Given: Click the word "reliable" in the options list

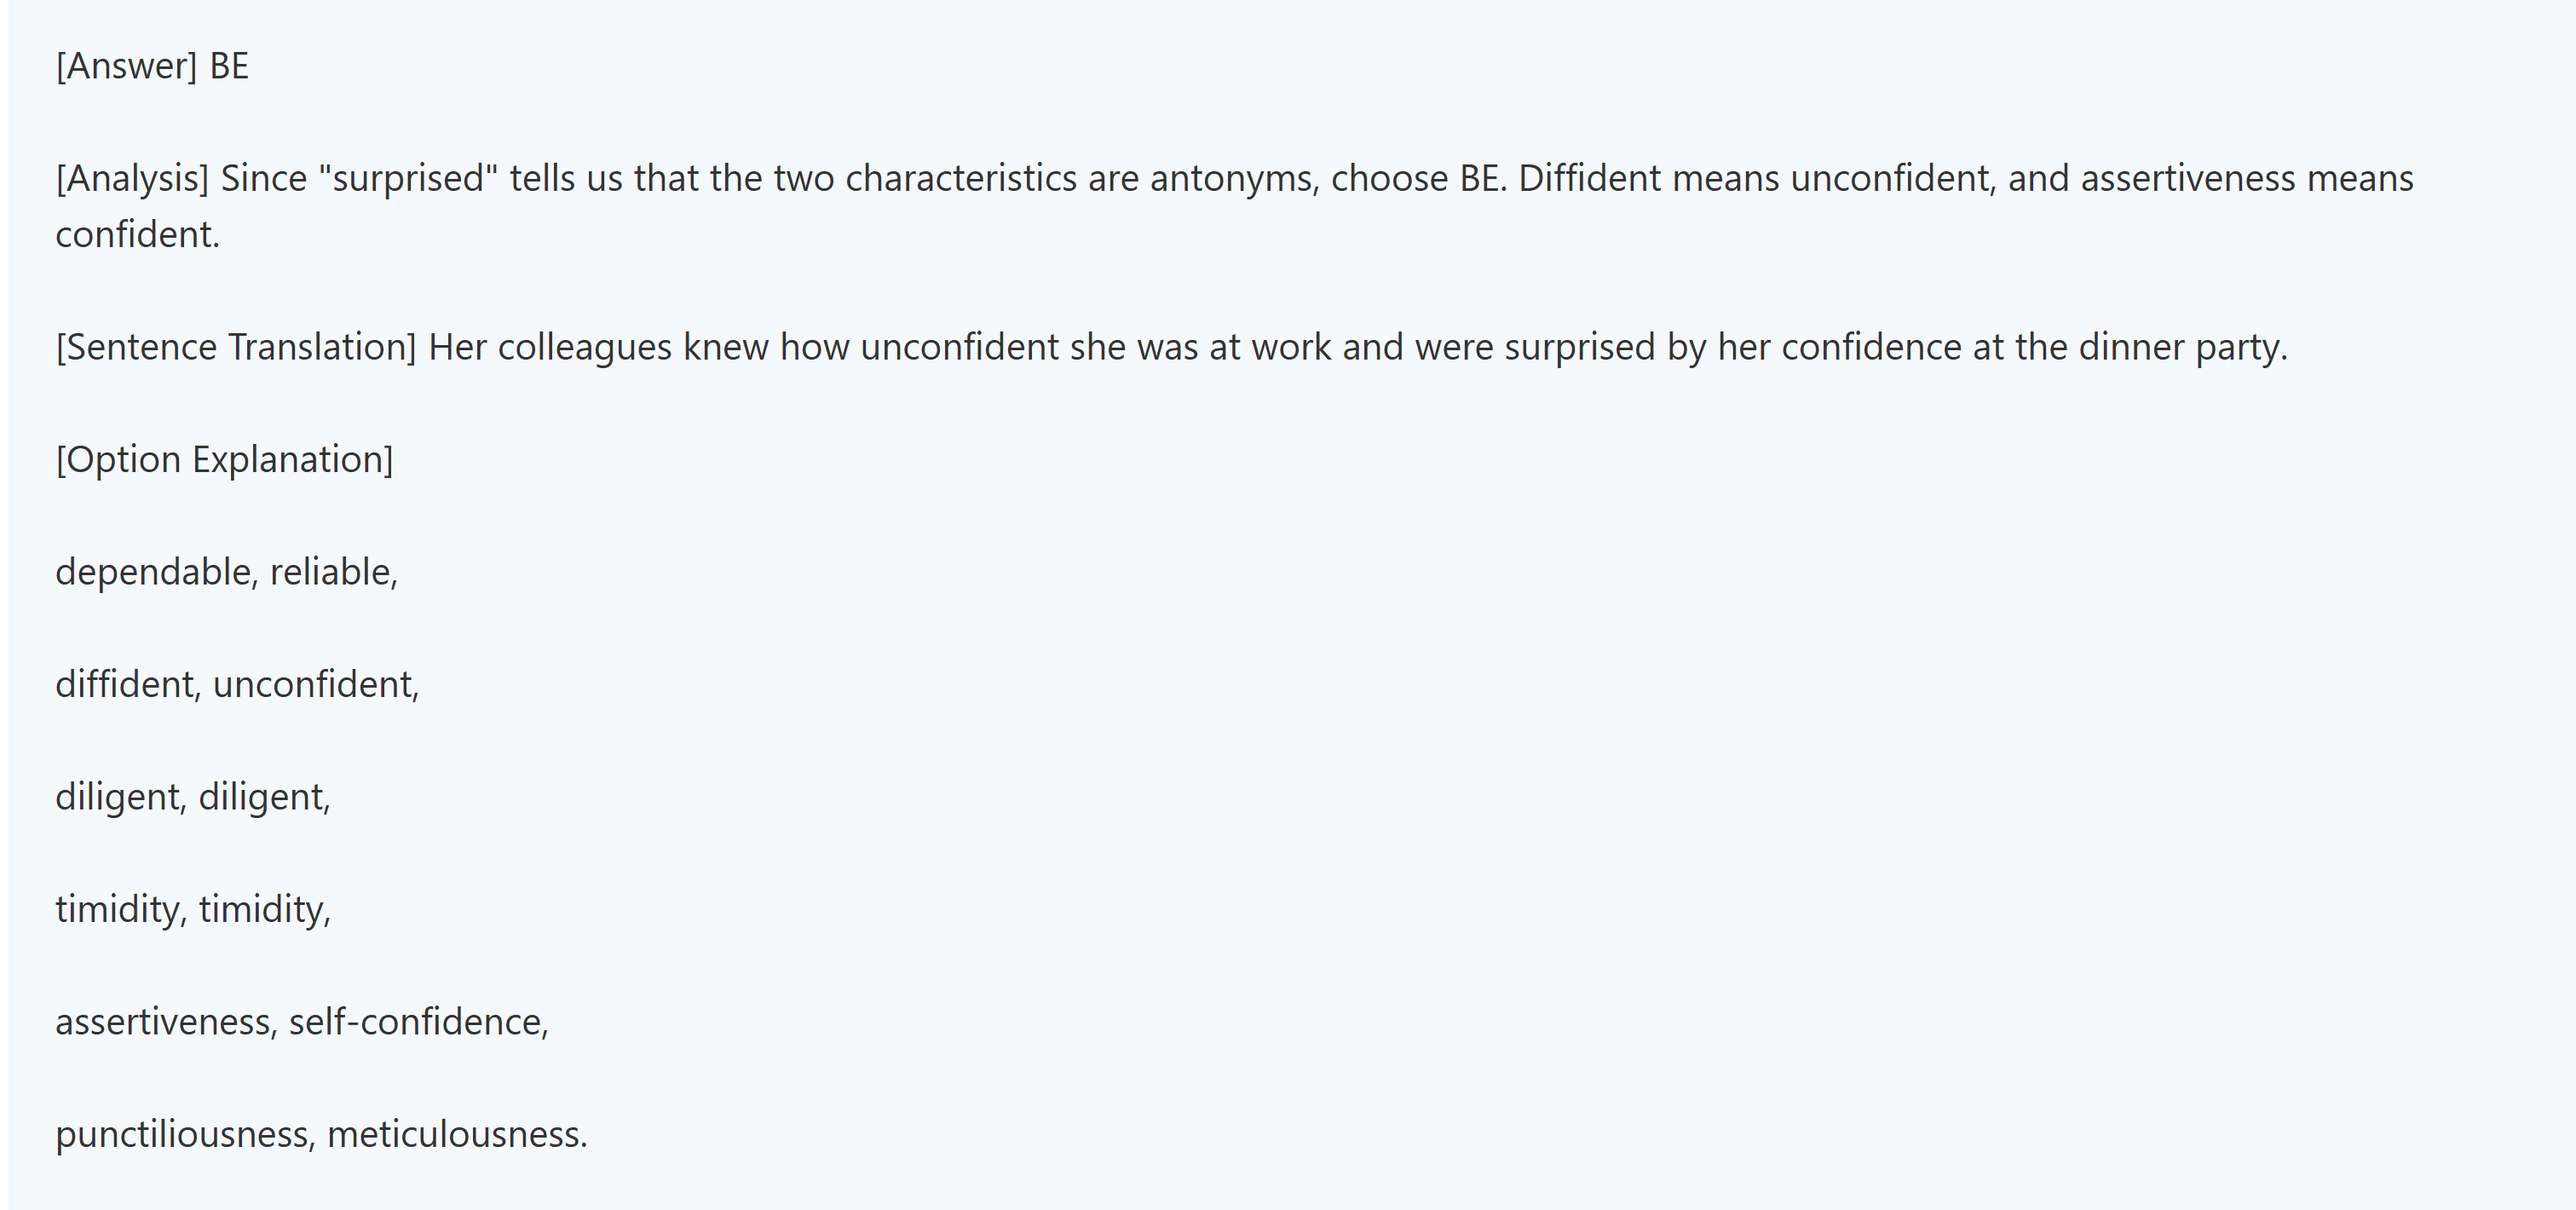Looking at the screenshot, I should tap(332, 572).
